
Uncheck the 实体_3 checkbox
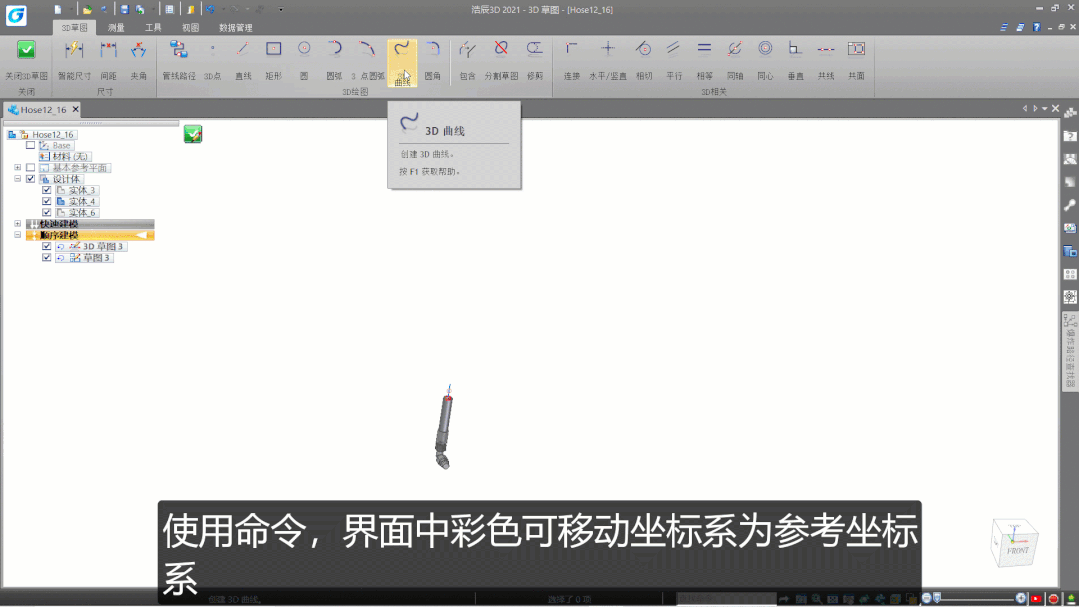[47, 190]
